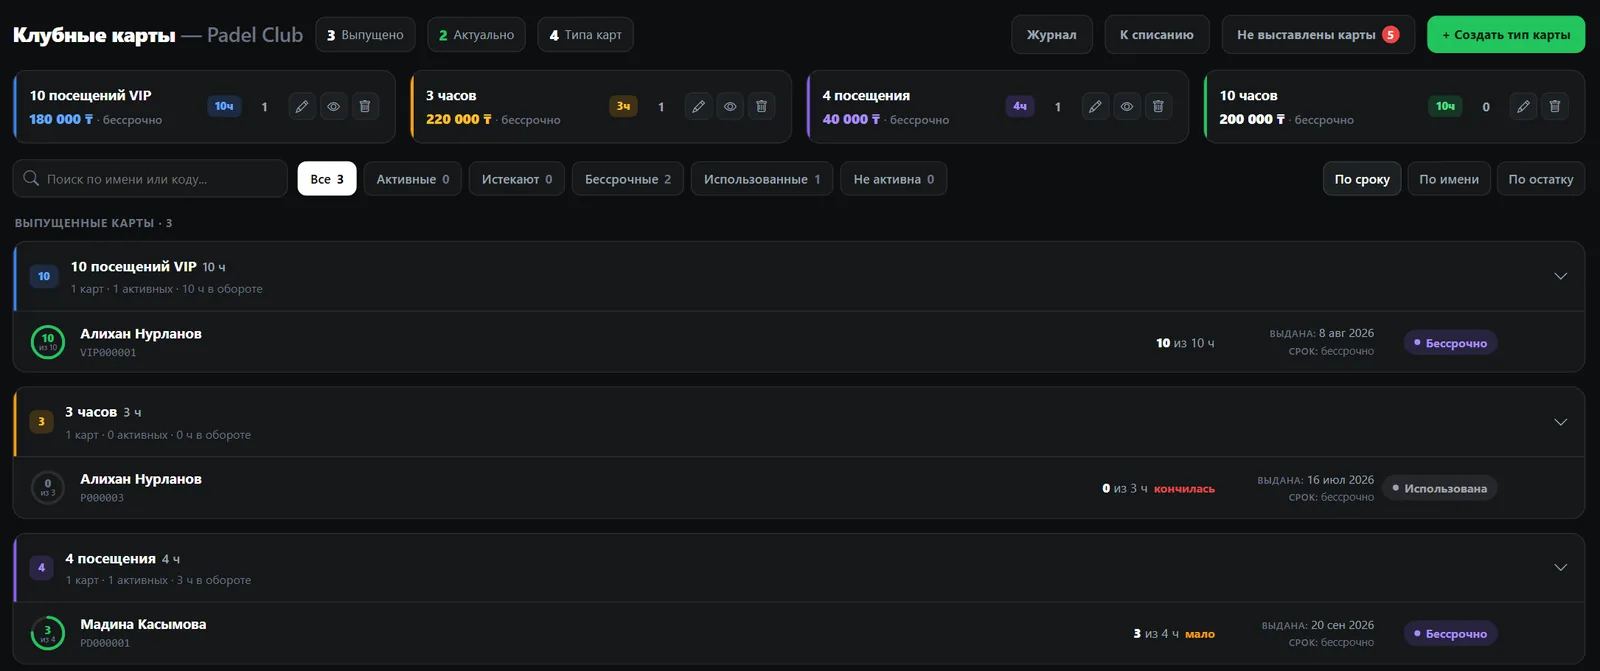Collapse the 3 часов card group
Image resolution: width=1600 pixels, height=671 pixels.
click(1560, 422)
